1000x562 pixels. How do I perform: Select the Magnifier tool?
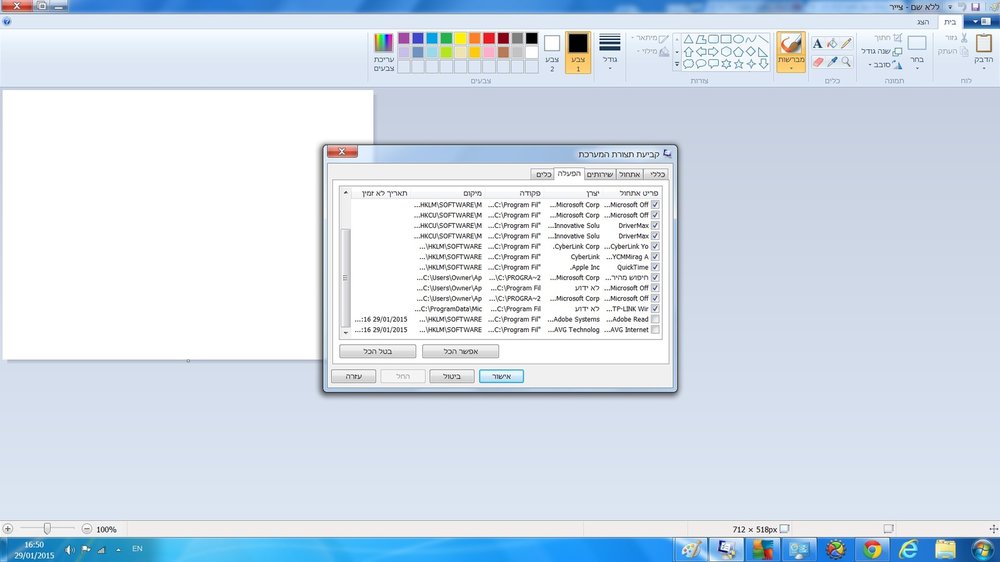coord(846,62)
